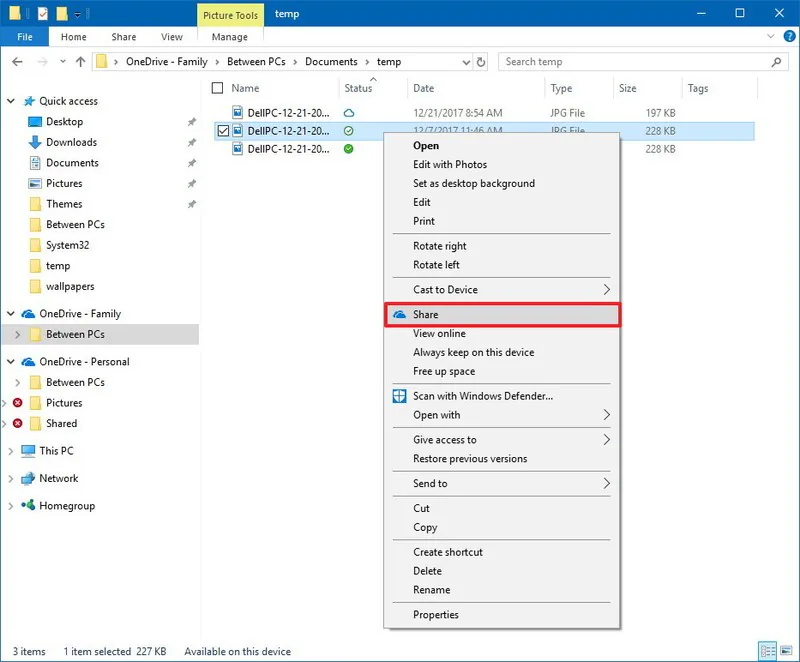The height and width of the screenshot is (662, 800).
Task: Choose Share in the context menu
Action: coord(502,315)
